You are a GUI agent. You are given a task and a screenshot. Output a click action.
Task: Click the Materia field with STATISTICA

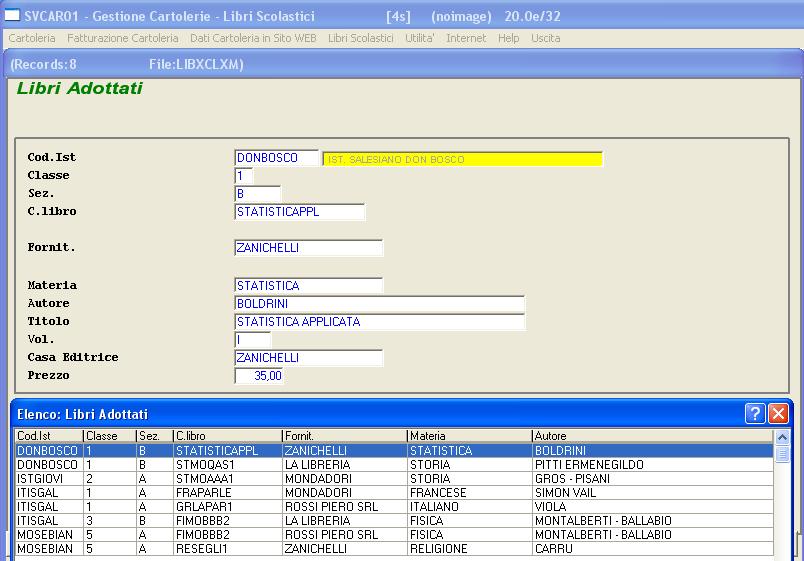pyautogui.click(x=309, y=286)
